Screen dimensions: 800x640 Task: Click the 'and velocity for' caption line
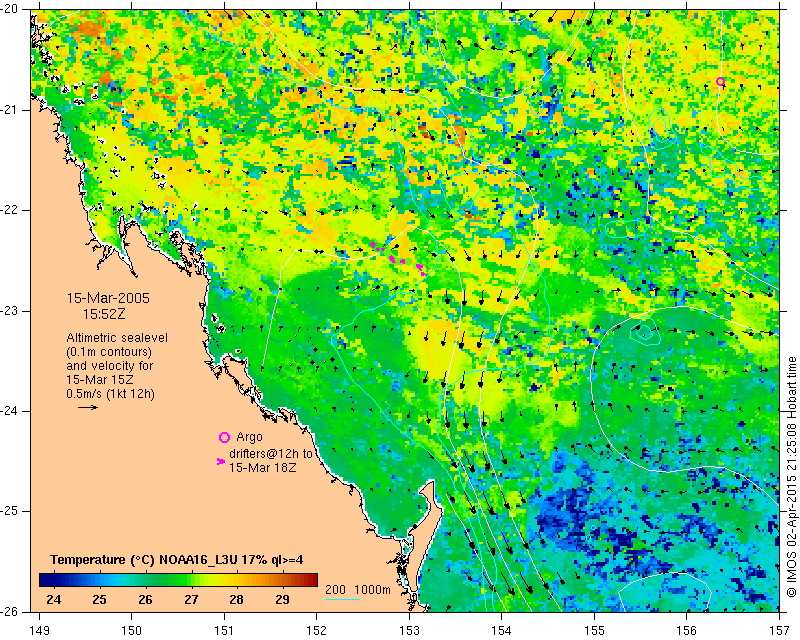(110, 366)
